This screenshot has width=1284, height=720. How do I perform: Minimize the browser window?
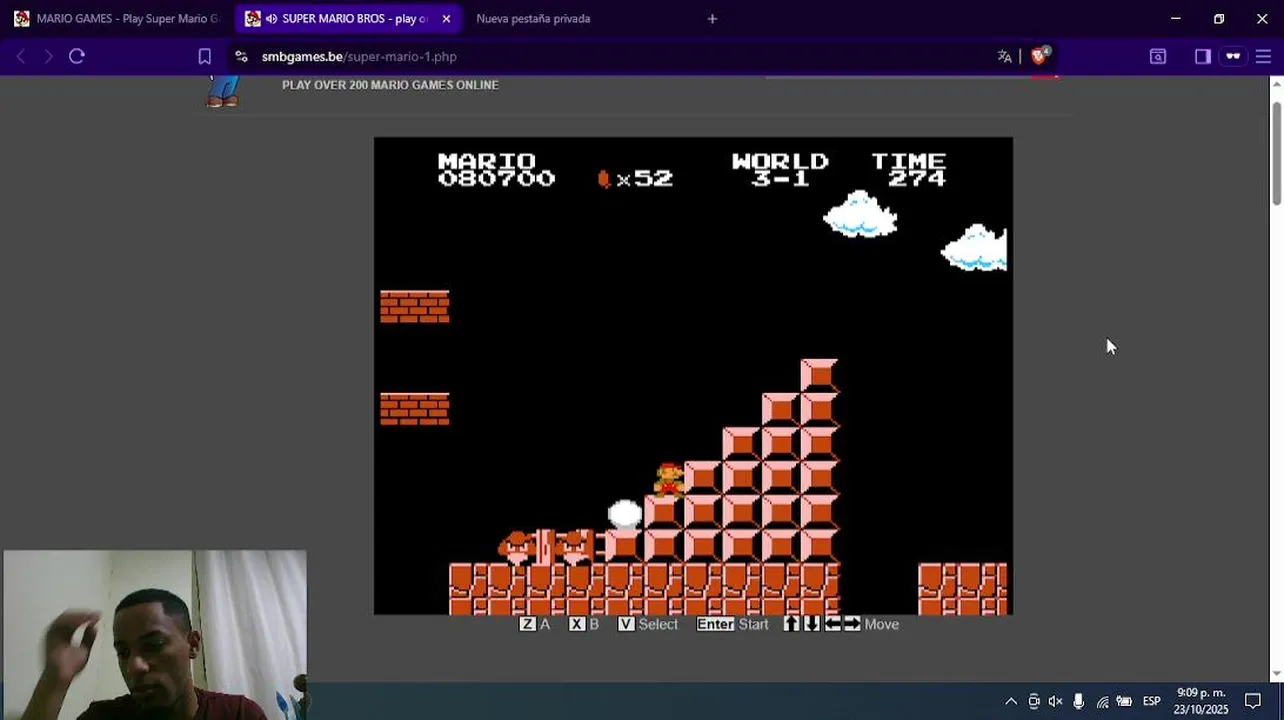pyautogui.click(x=1176, y=18)
